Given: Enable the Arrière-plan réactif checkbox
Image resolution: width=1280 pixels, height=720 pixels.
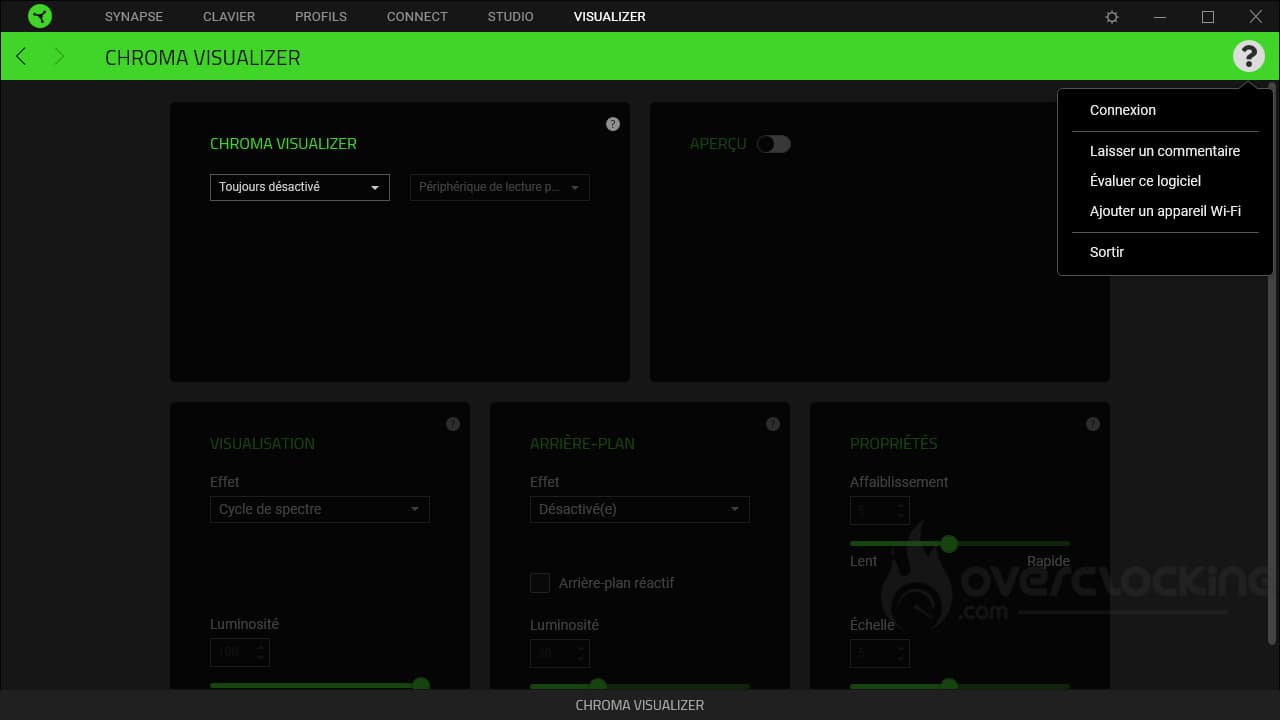Looking at the screenshot, I should coord(540,583).
